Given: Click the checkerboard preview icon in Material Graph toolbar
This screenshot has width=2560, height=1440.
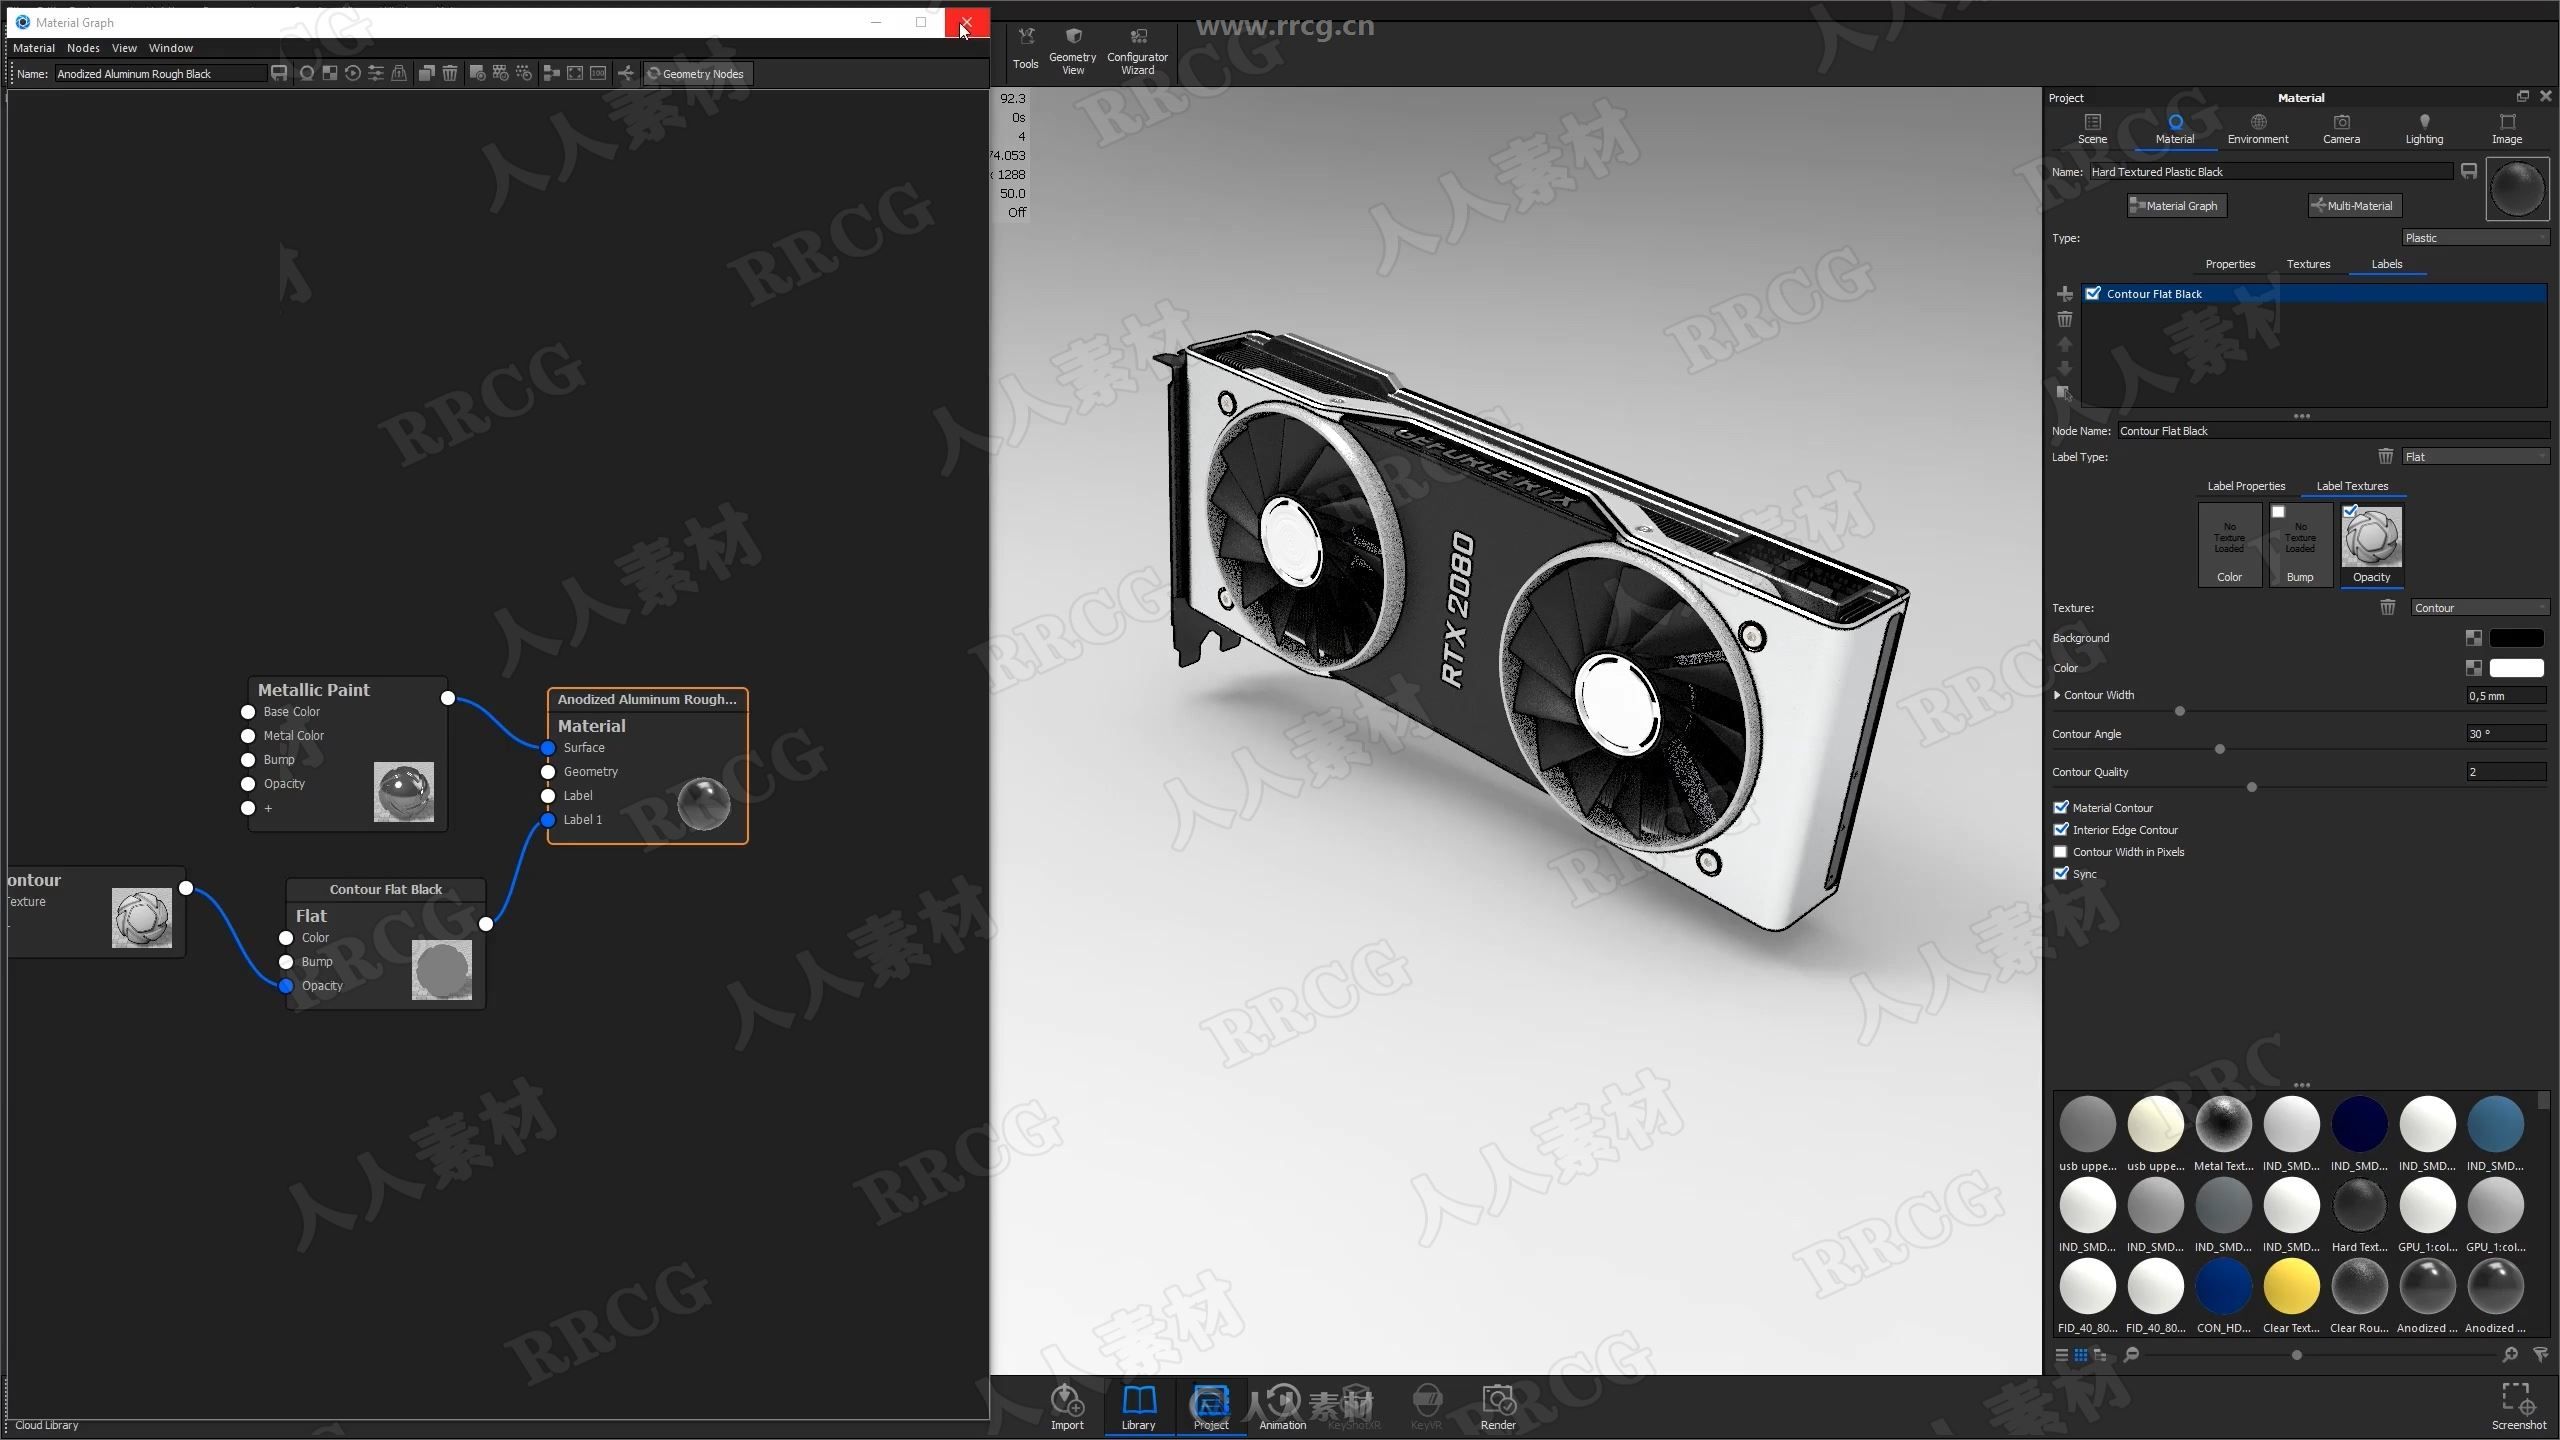Looking at the screenshot, I should click(x=330, y=73).
